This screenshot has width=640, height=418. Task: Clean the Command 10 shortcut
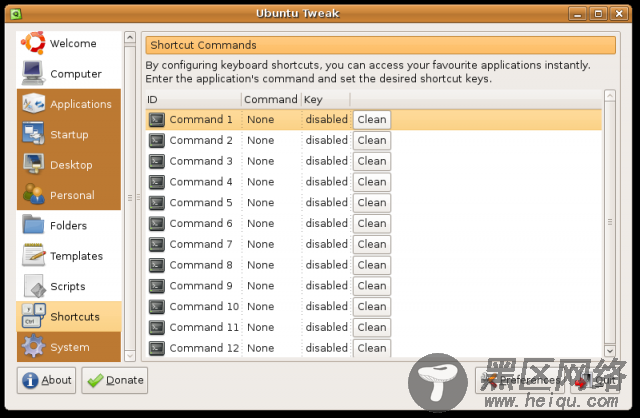click(371, 307)
